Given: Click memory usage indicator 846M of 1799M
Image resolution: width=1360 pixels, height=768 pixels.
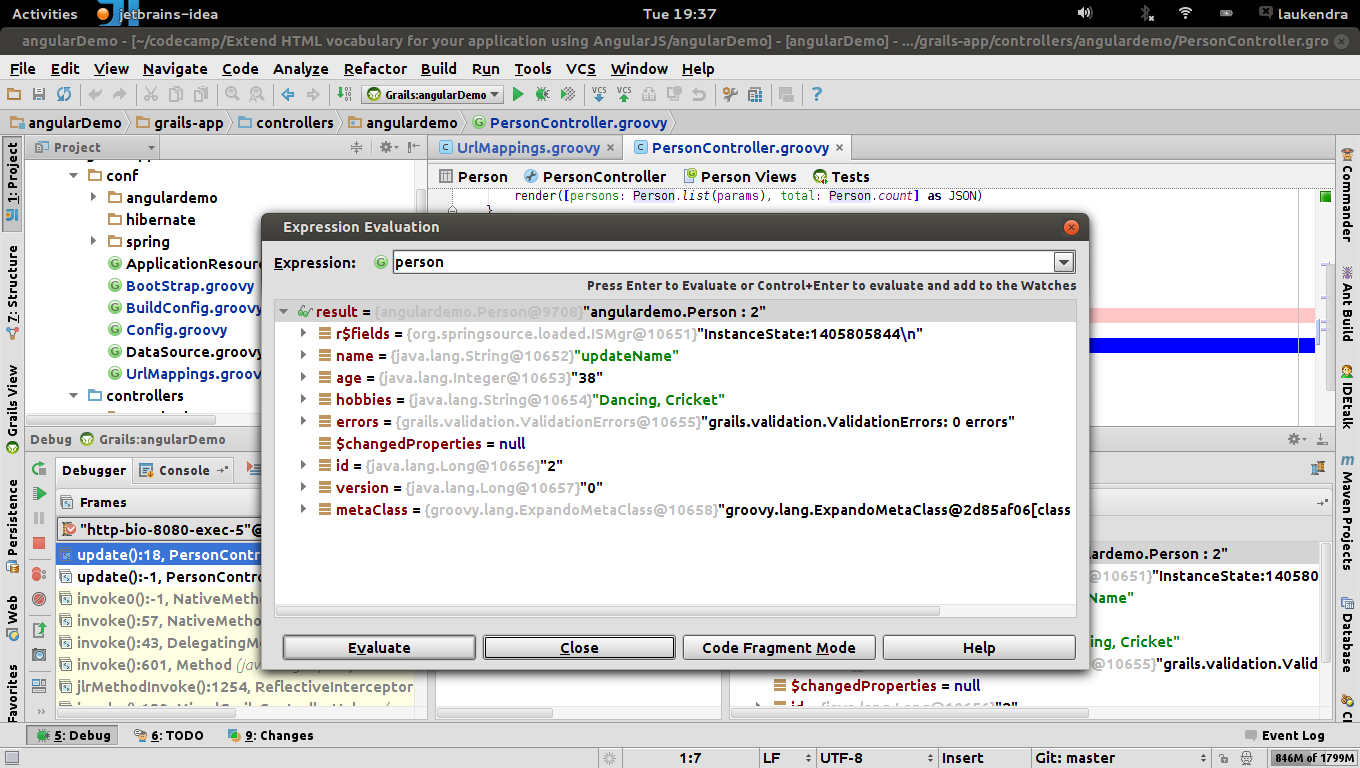Looking at the screenshot, I should pos(1313,758).
